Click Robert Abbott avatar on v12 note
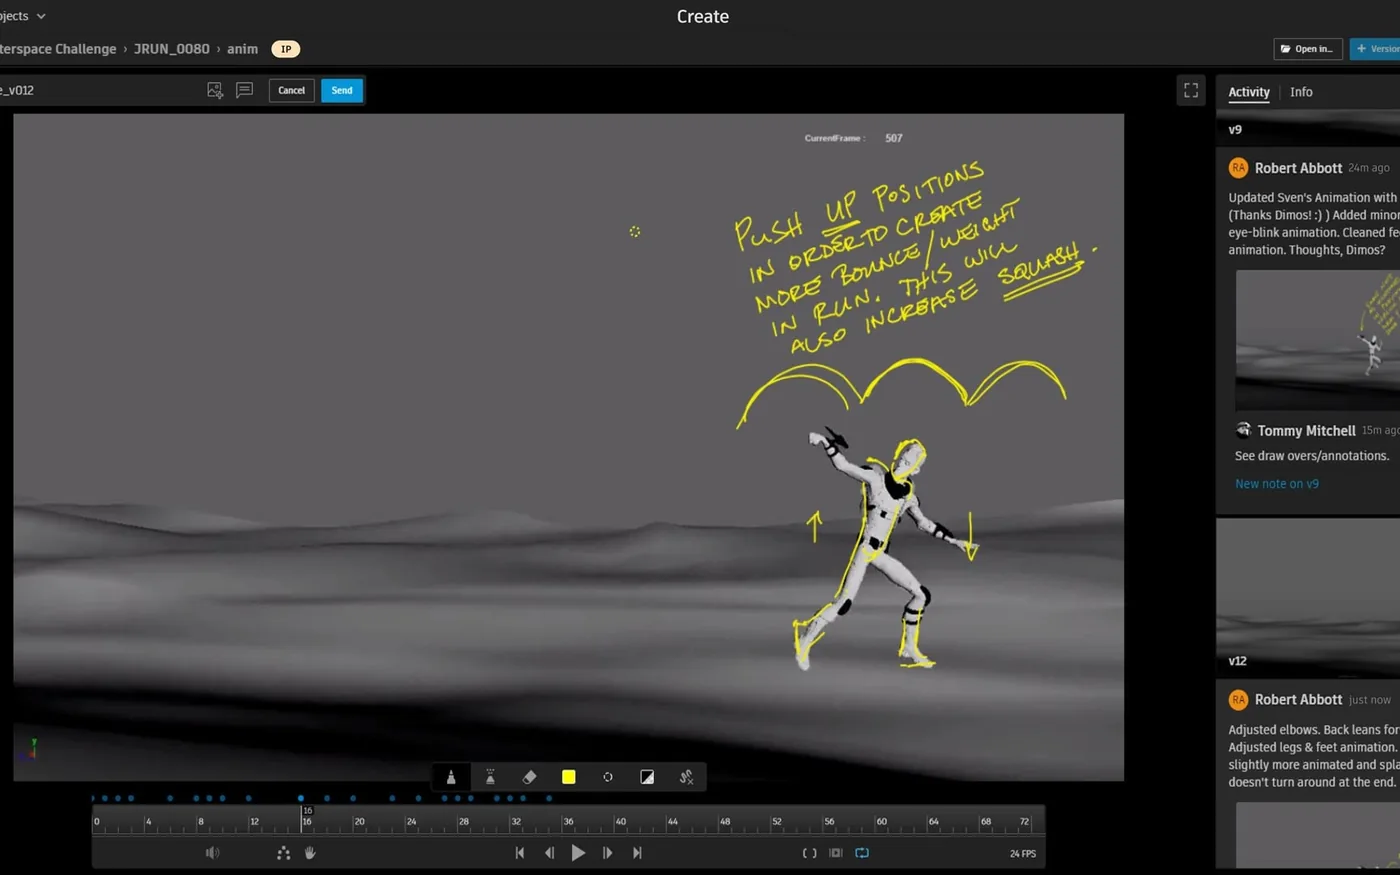This screenshot has height=875, width=1400. (1238, 700)
